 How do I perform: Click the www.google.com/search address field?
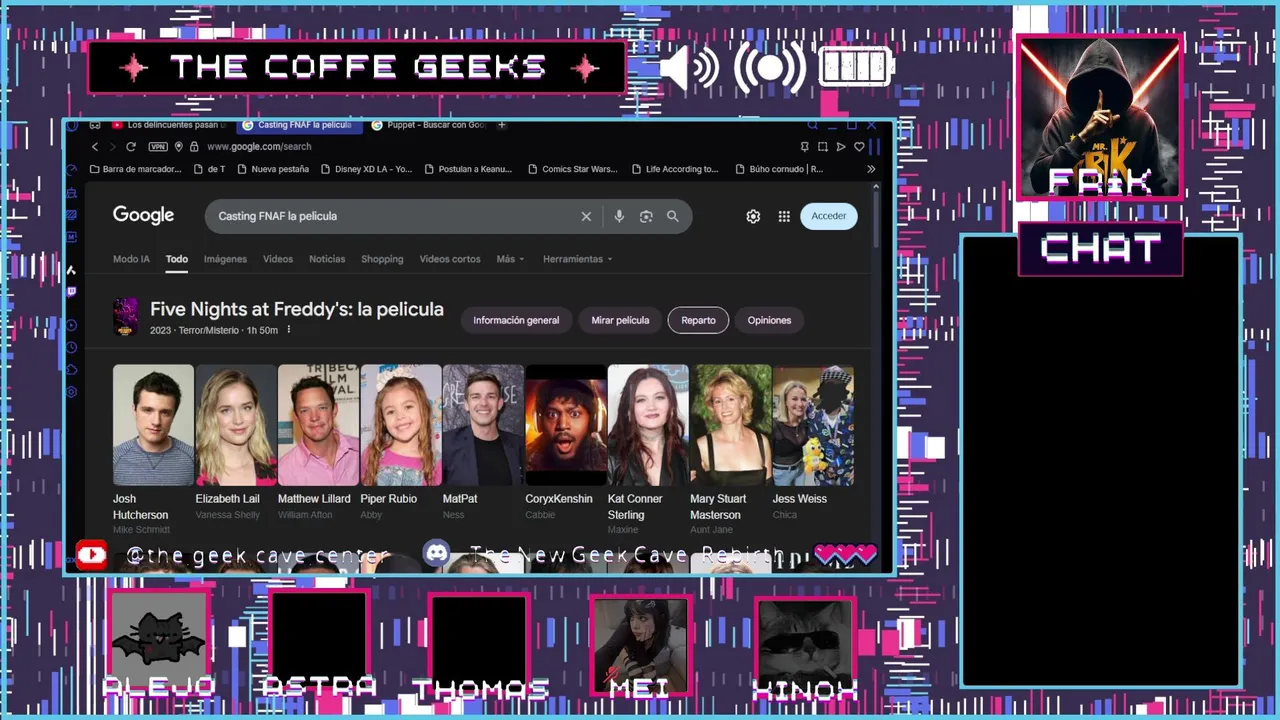(x=259, y=147)
